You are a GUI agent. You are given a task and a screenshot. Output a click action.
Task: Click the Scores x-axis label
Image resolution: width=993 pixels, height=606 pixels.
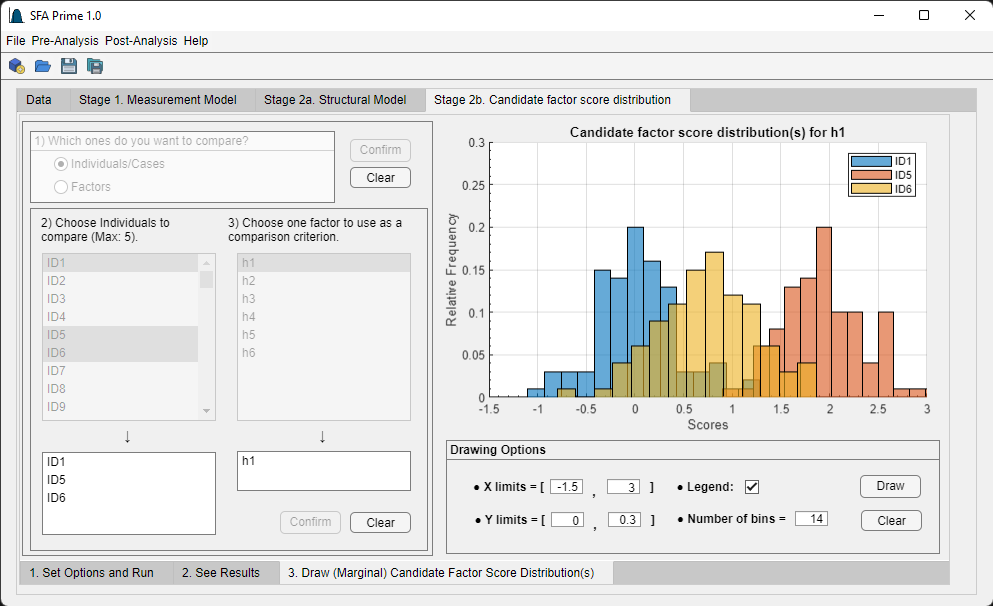707,425
